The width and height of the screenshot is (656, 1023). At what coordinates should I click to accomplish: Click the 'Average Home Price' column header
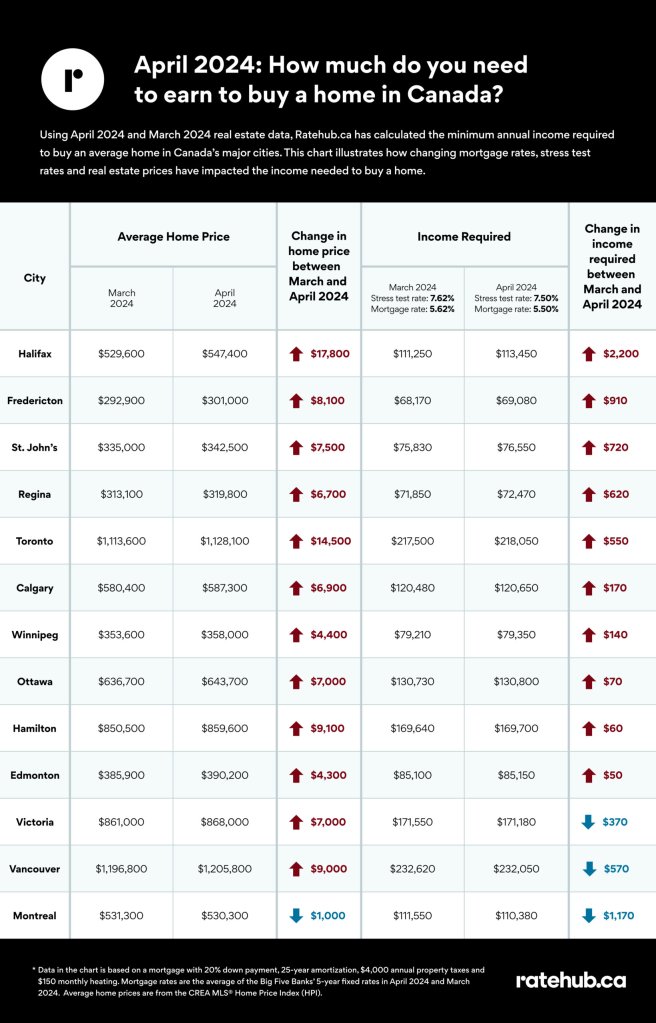coord(173,237)
